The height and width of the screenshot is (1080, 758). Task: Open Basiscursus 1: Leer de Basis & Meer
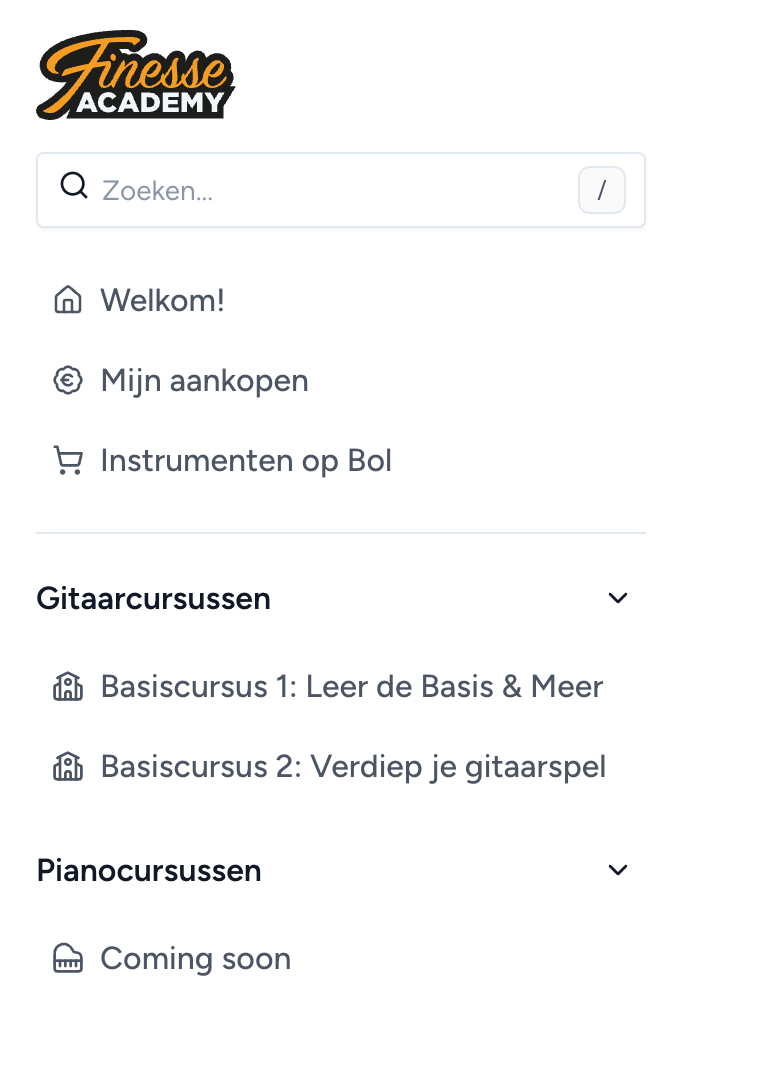pyautogui.click(x=352, y=687)
